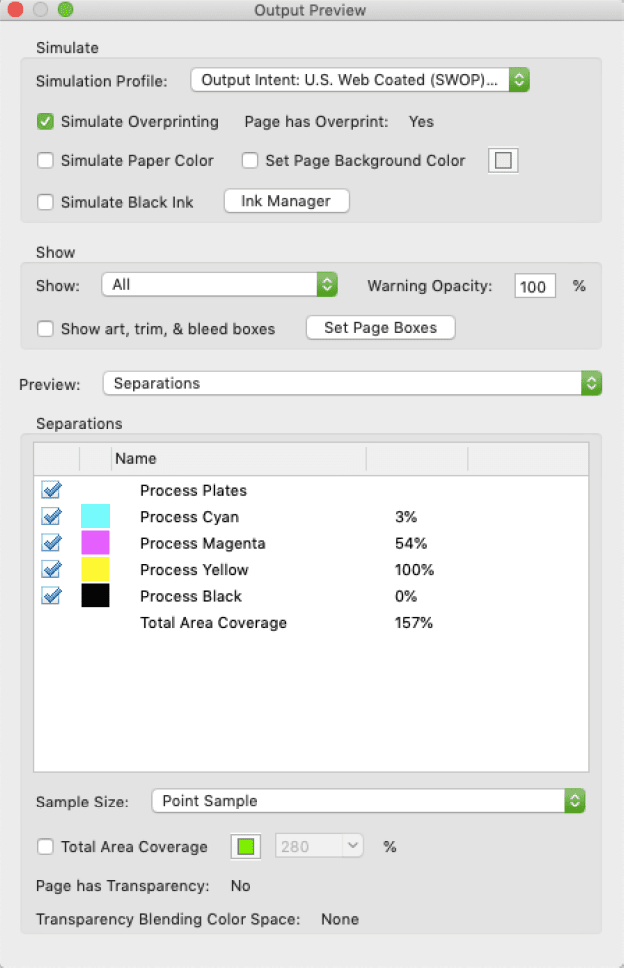Change Sample Size from Point Sample
Image resolution: width=625 pixels, height=972 pixels.
point(367,800)
